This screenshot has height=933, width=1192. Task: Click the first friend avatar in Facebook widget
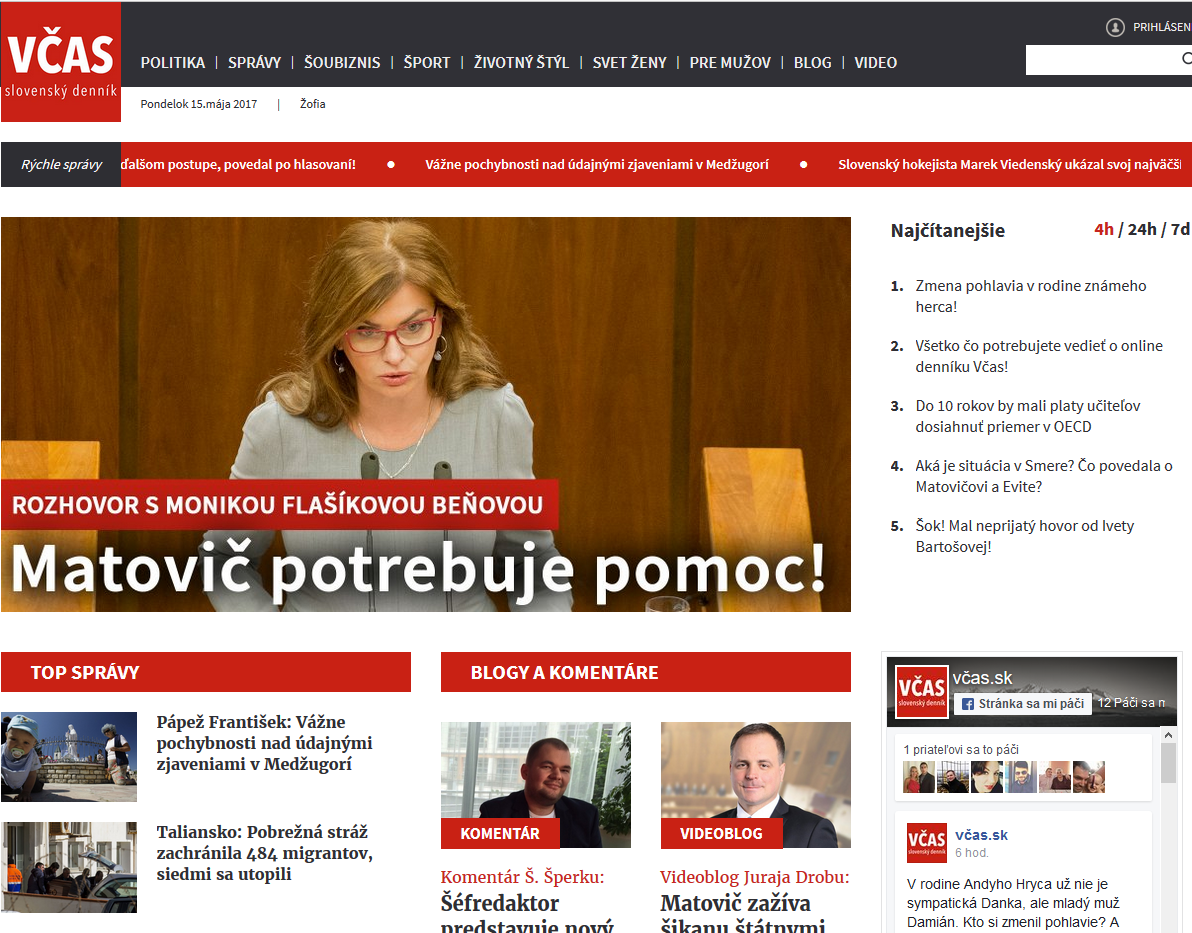918,777
